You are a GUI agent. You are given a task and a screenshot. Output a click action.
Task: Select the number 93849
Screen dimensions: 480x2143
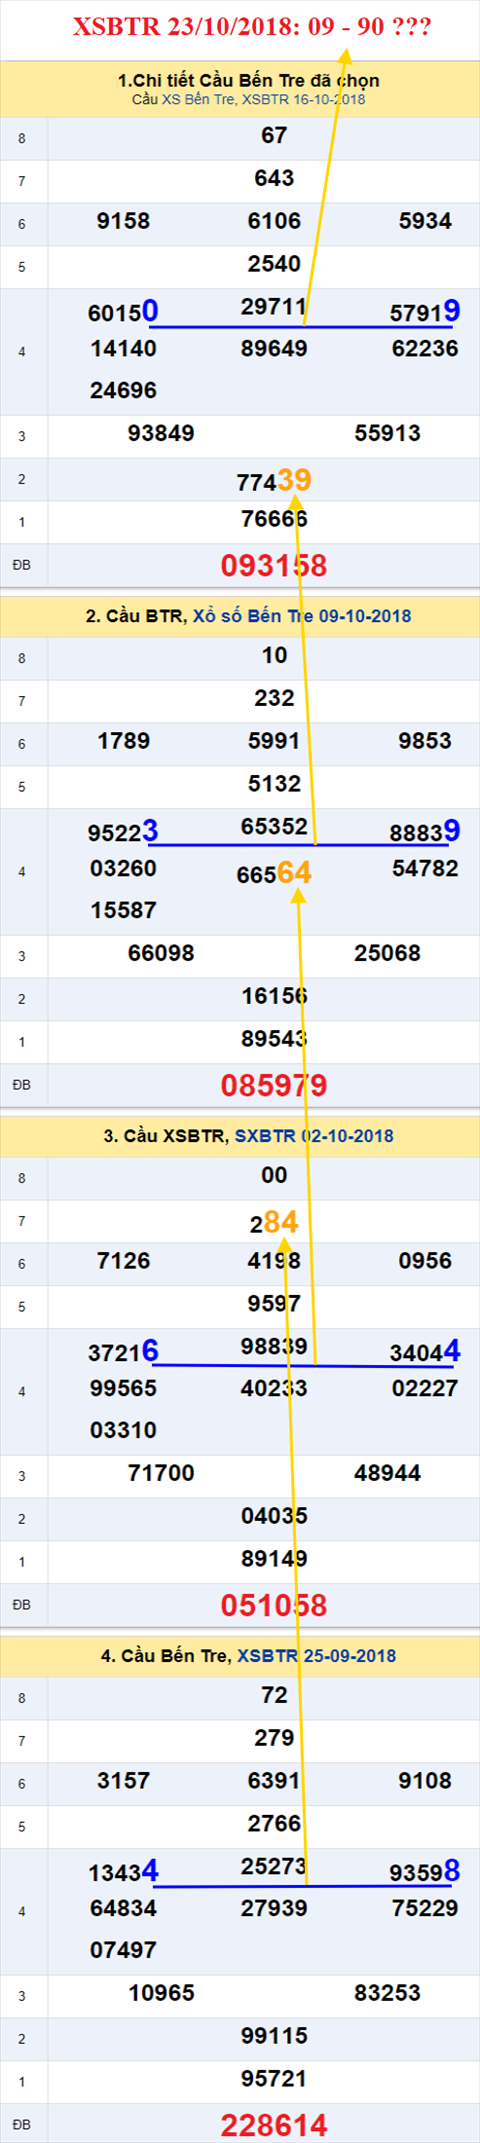click(161, 433)
